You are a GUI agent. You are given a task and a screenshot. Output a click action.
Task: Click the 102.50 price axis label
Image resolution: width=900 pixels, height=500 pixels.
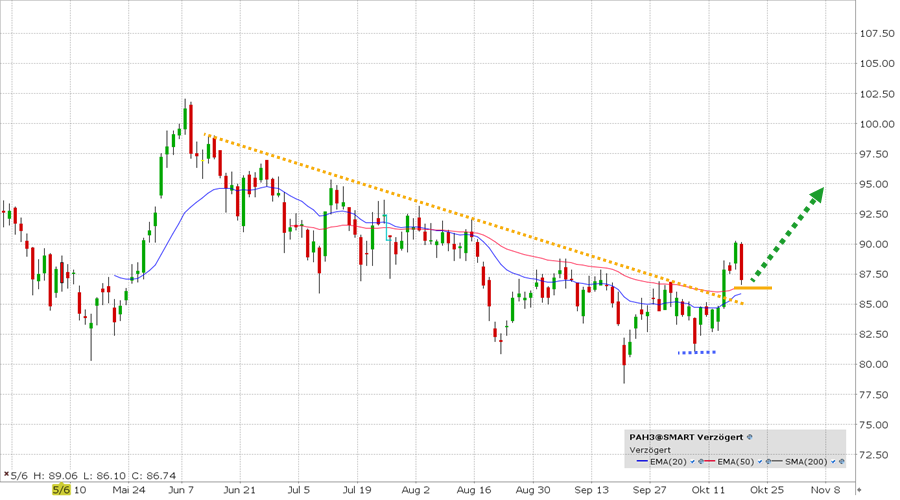coord(876,94)
